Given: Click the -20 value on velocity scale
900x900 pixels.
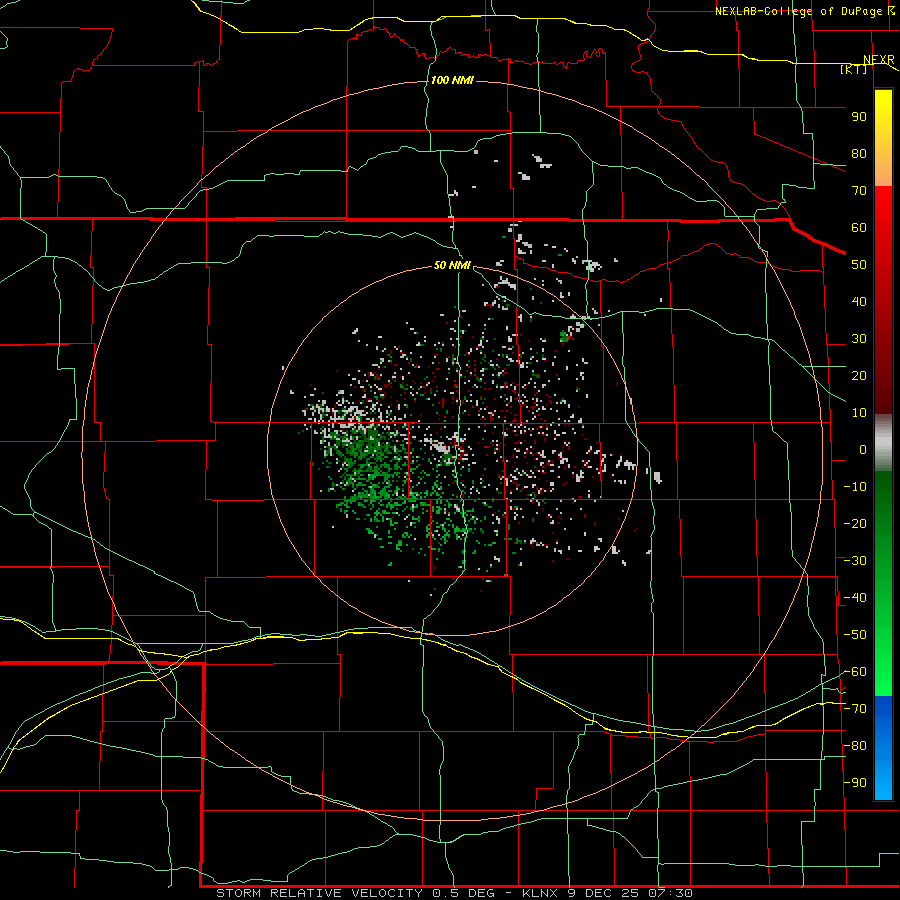Looking at the screenshot, I should 855,523.
